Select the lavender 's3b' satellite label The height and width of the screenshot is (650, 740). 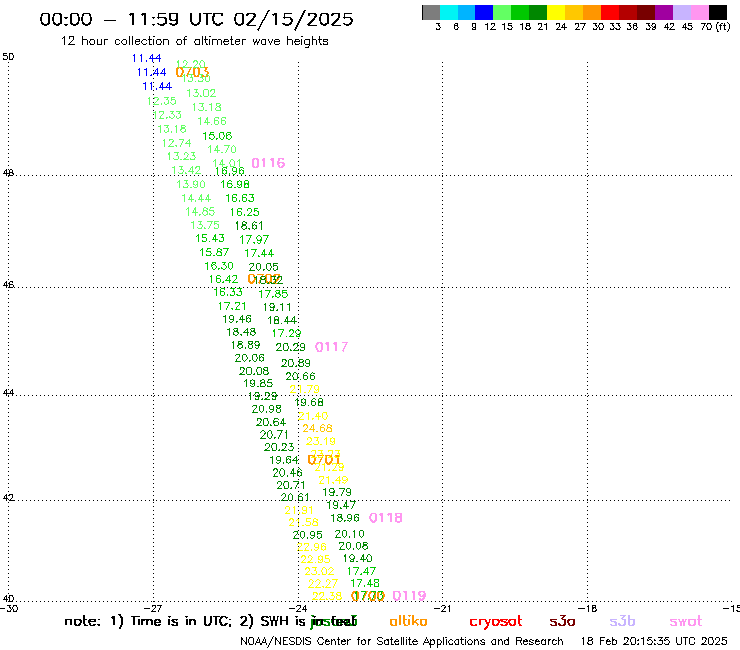[622, 621]
